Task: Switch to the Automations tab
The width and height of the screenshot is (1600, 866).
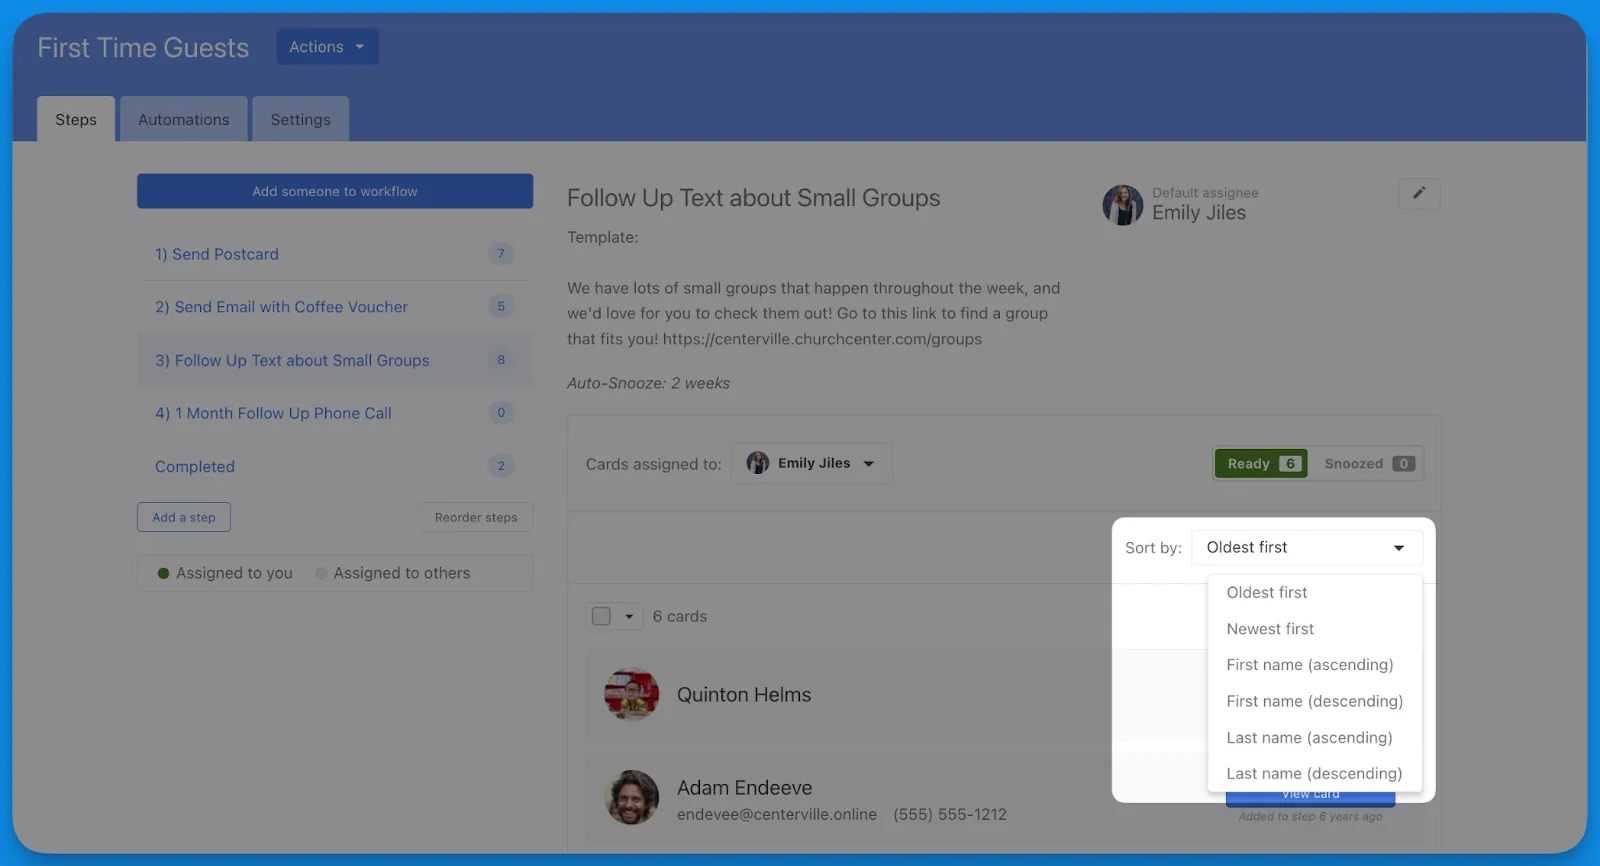Action: 184,120
